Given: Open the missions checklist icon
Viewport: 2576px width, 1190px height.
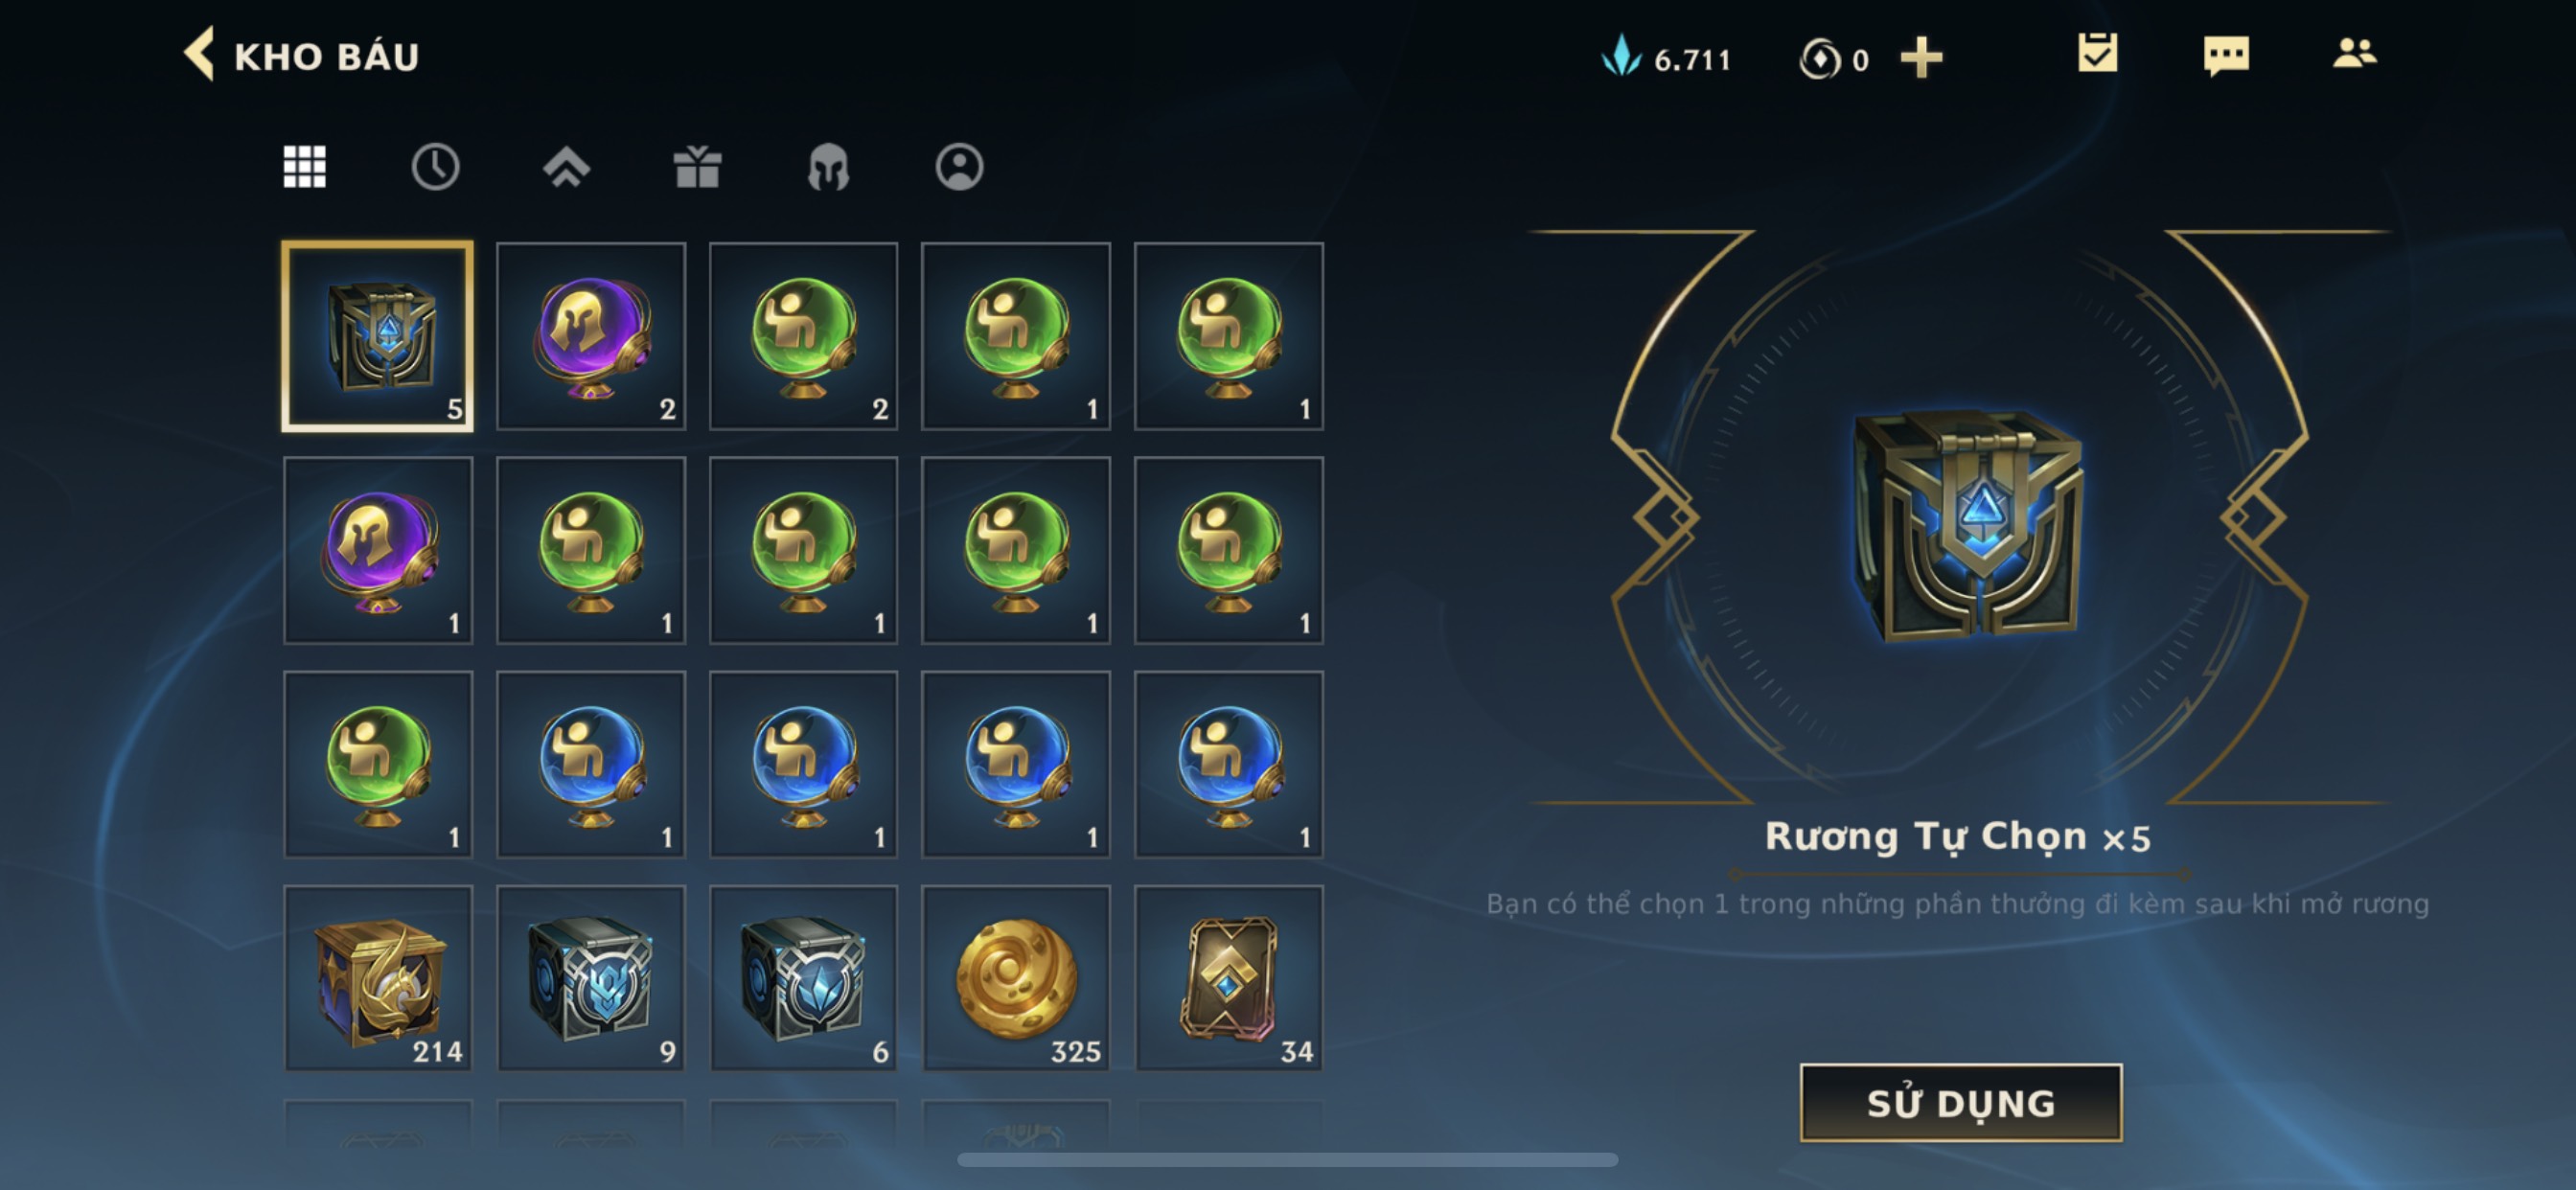Looking at the screenshot, I should click(x=2097, y=53).
